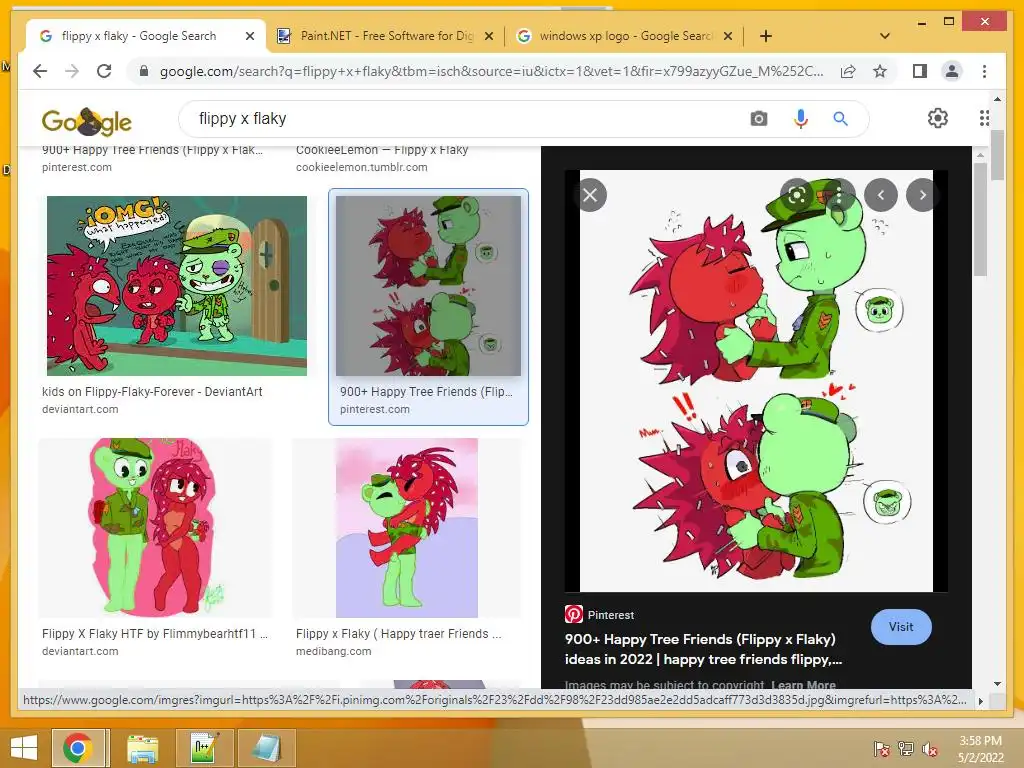Expand the tab search dropdown arrow
Screen dimensions: 1024x768
tap(885, 36)
